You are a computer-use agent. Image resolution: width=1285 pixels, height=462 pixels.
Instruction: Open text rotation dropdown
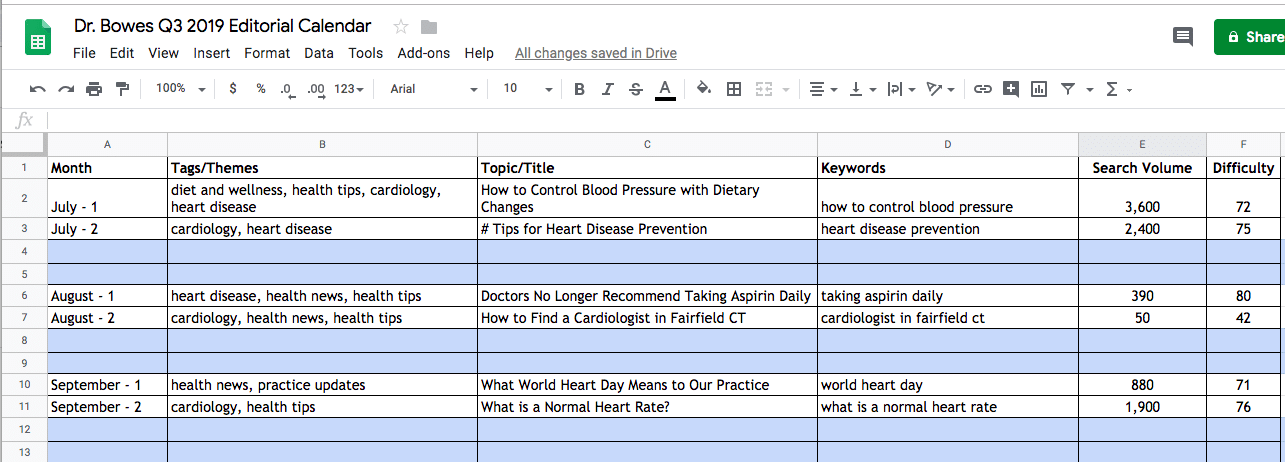pos(940,89)
